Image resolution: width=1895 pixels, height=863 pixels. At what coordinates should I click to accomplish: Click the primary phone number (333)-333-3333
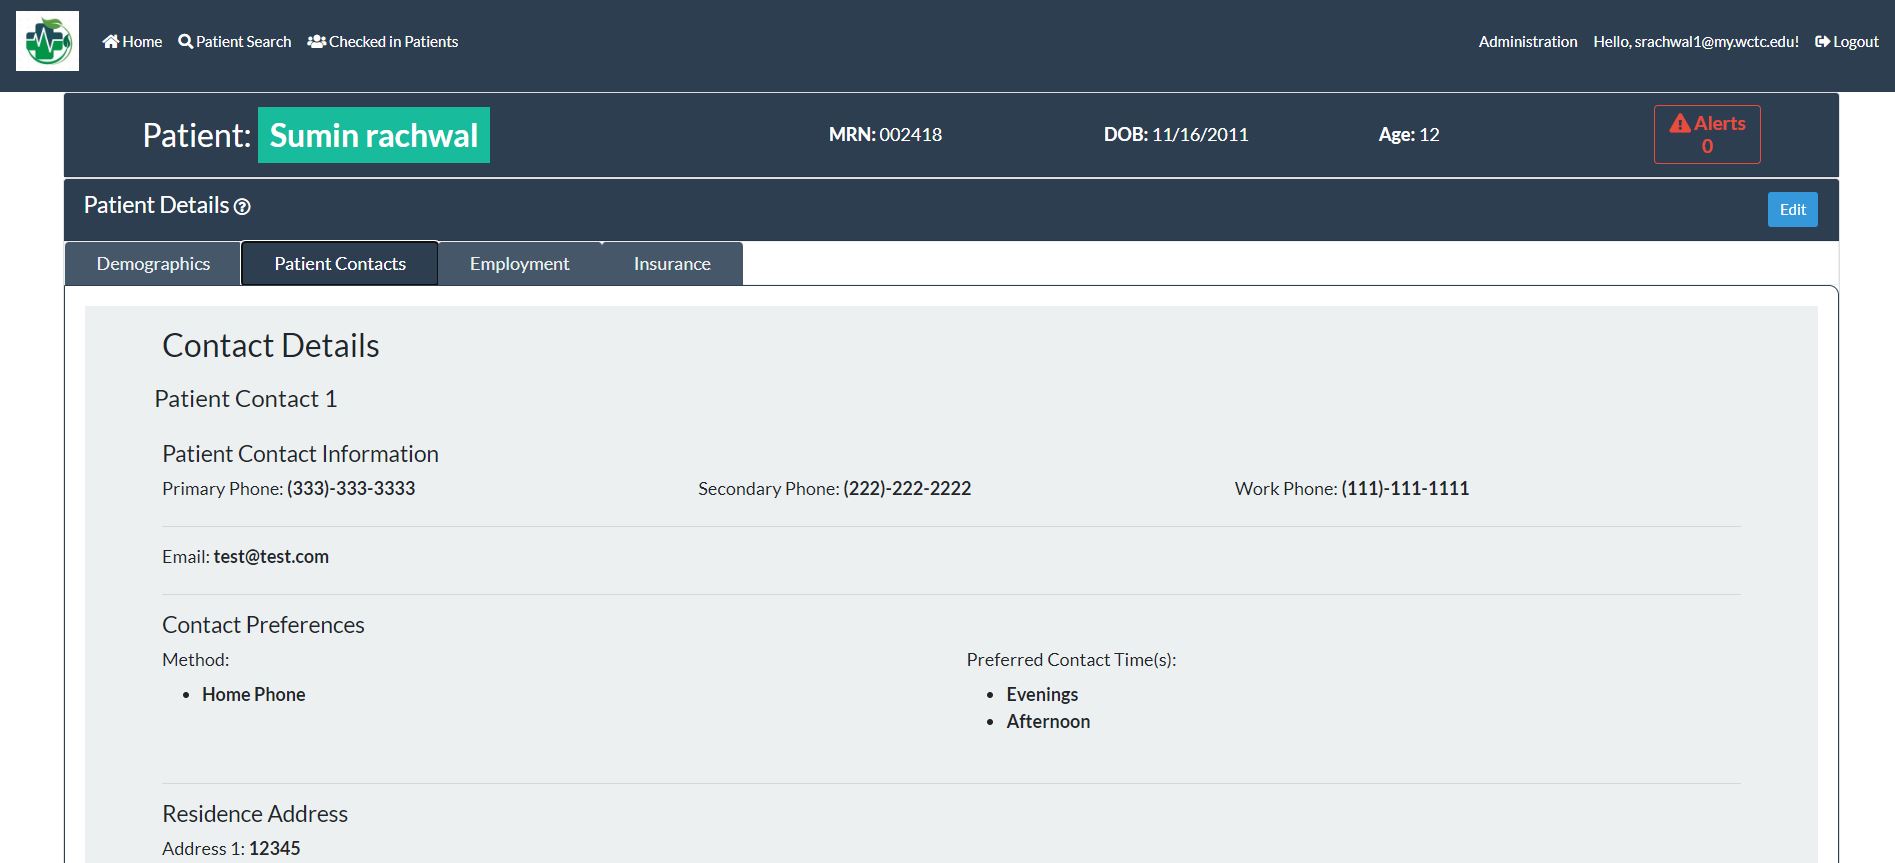pos(351,489)
